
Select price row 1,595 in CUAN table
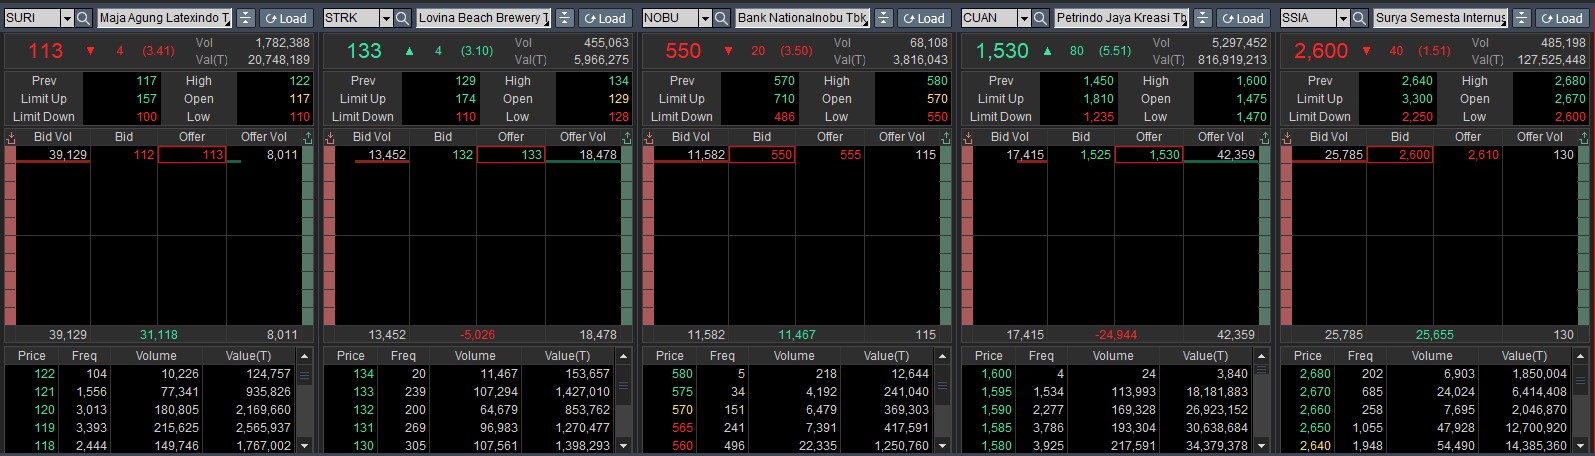pos(1109,392)
